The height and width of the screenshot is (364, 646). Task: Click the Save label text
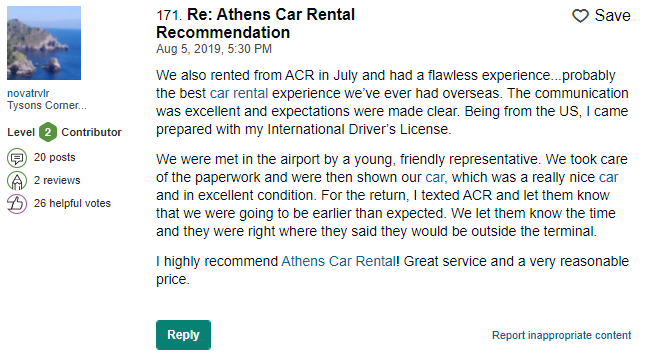[x=612, y=16]
